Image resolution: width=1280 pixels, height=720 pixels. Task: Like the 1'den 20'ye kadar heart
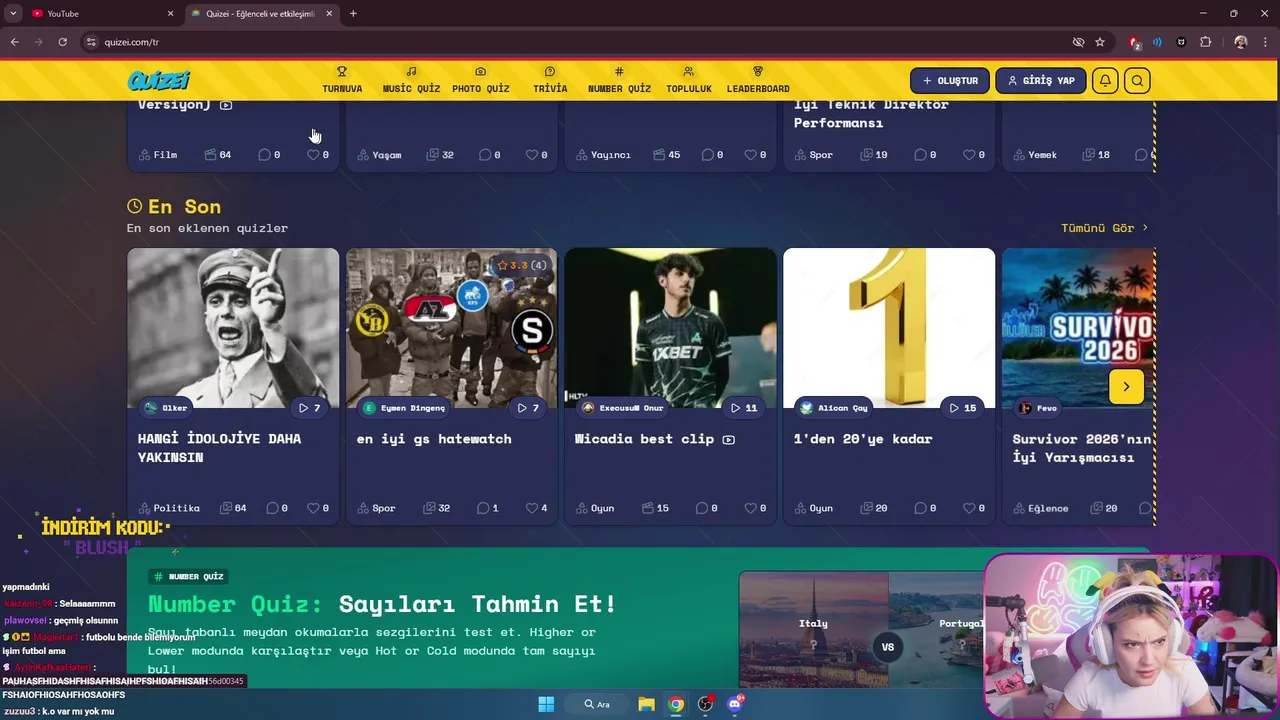[x=974, y=508]
